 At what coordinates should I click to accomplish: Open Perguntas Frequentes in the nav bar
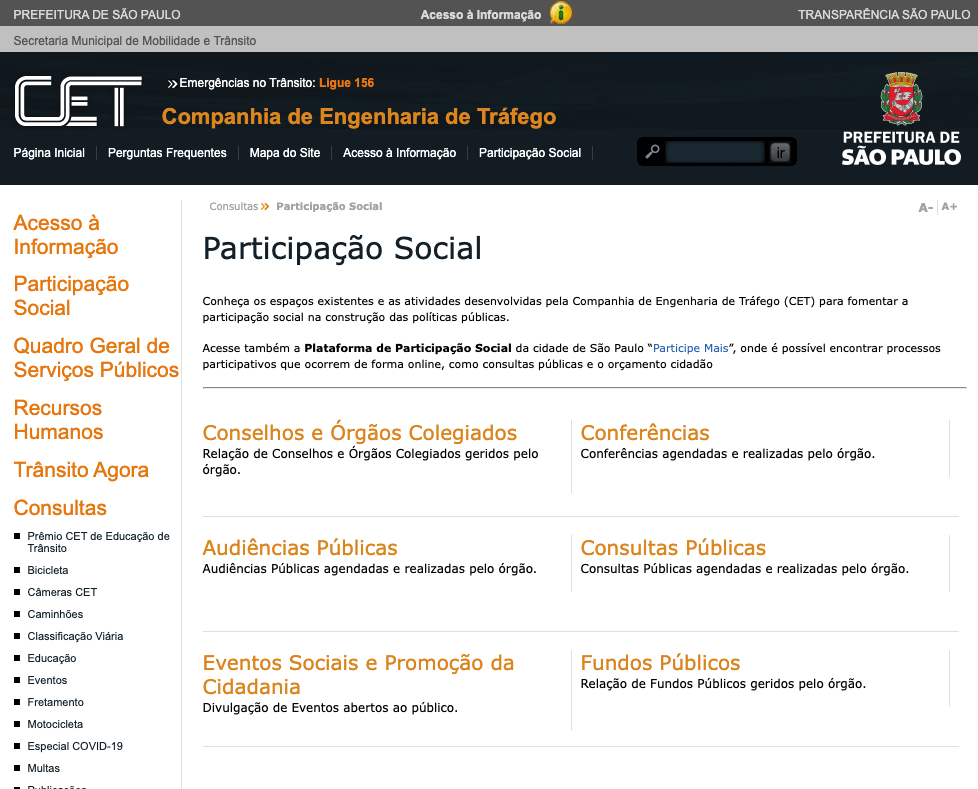pos(167,153)
